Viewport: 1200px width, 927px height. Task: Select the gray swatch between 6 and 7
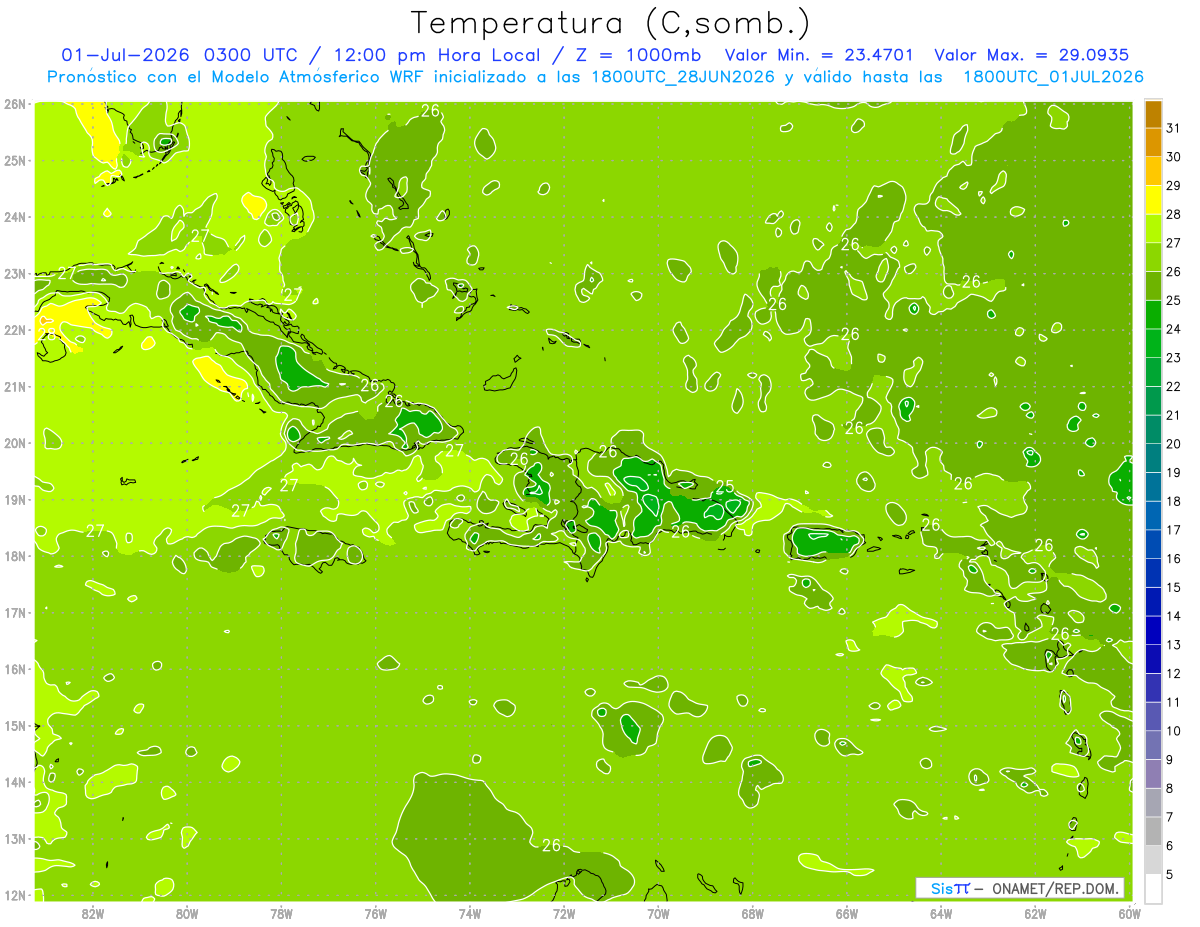pyautogui.click(x=1153, y=831)
